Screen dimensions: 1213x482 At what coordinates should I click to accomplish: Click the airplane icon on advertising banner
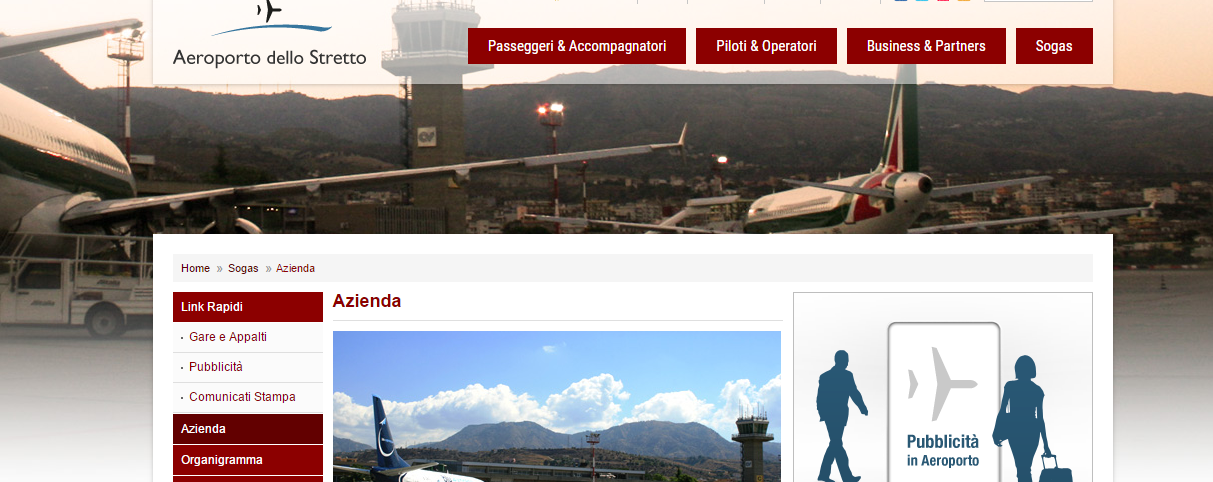pyautogui.click(x=941, y=384)
